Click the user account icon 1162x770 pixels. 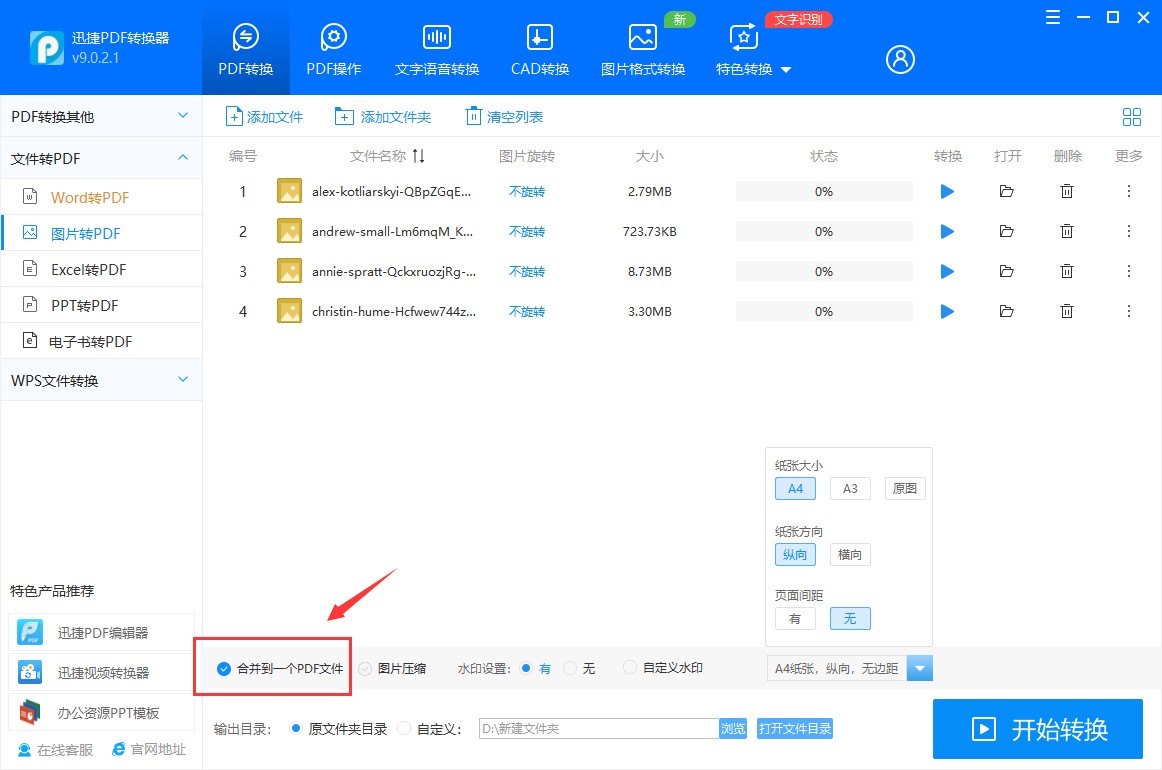pyautogui.click(x=899, y=59)
